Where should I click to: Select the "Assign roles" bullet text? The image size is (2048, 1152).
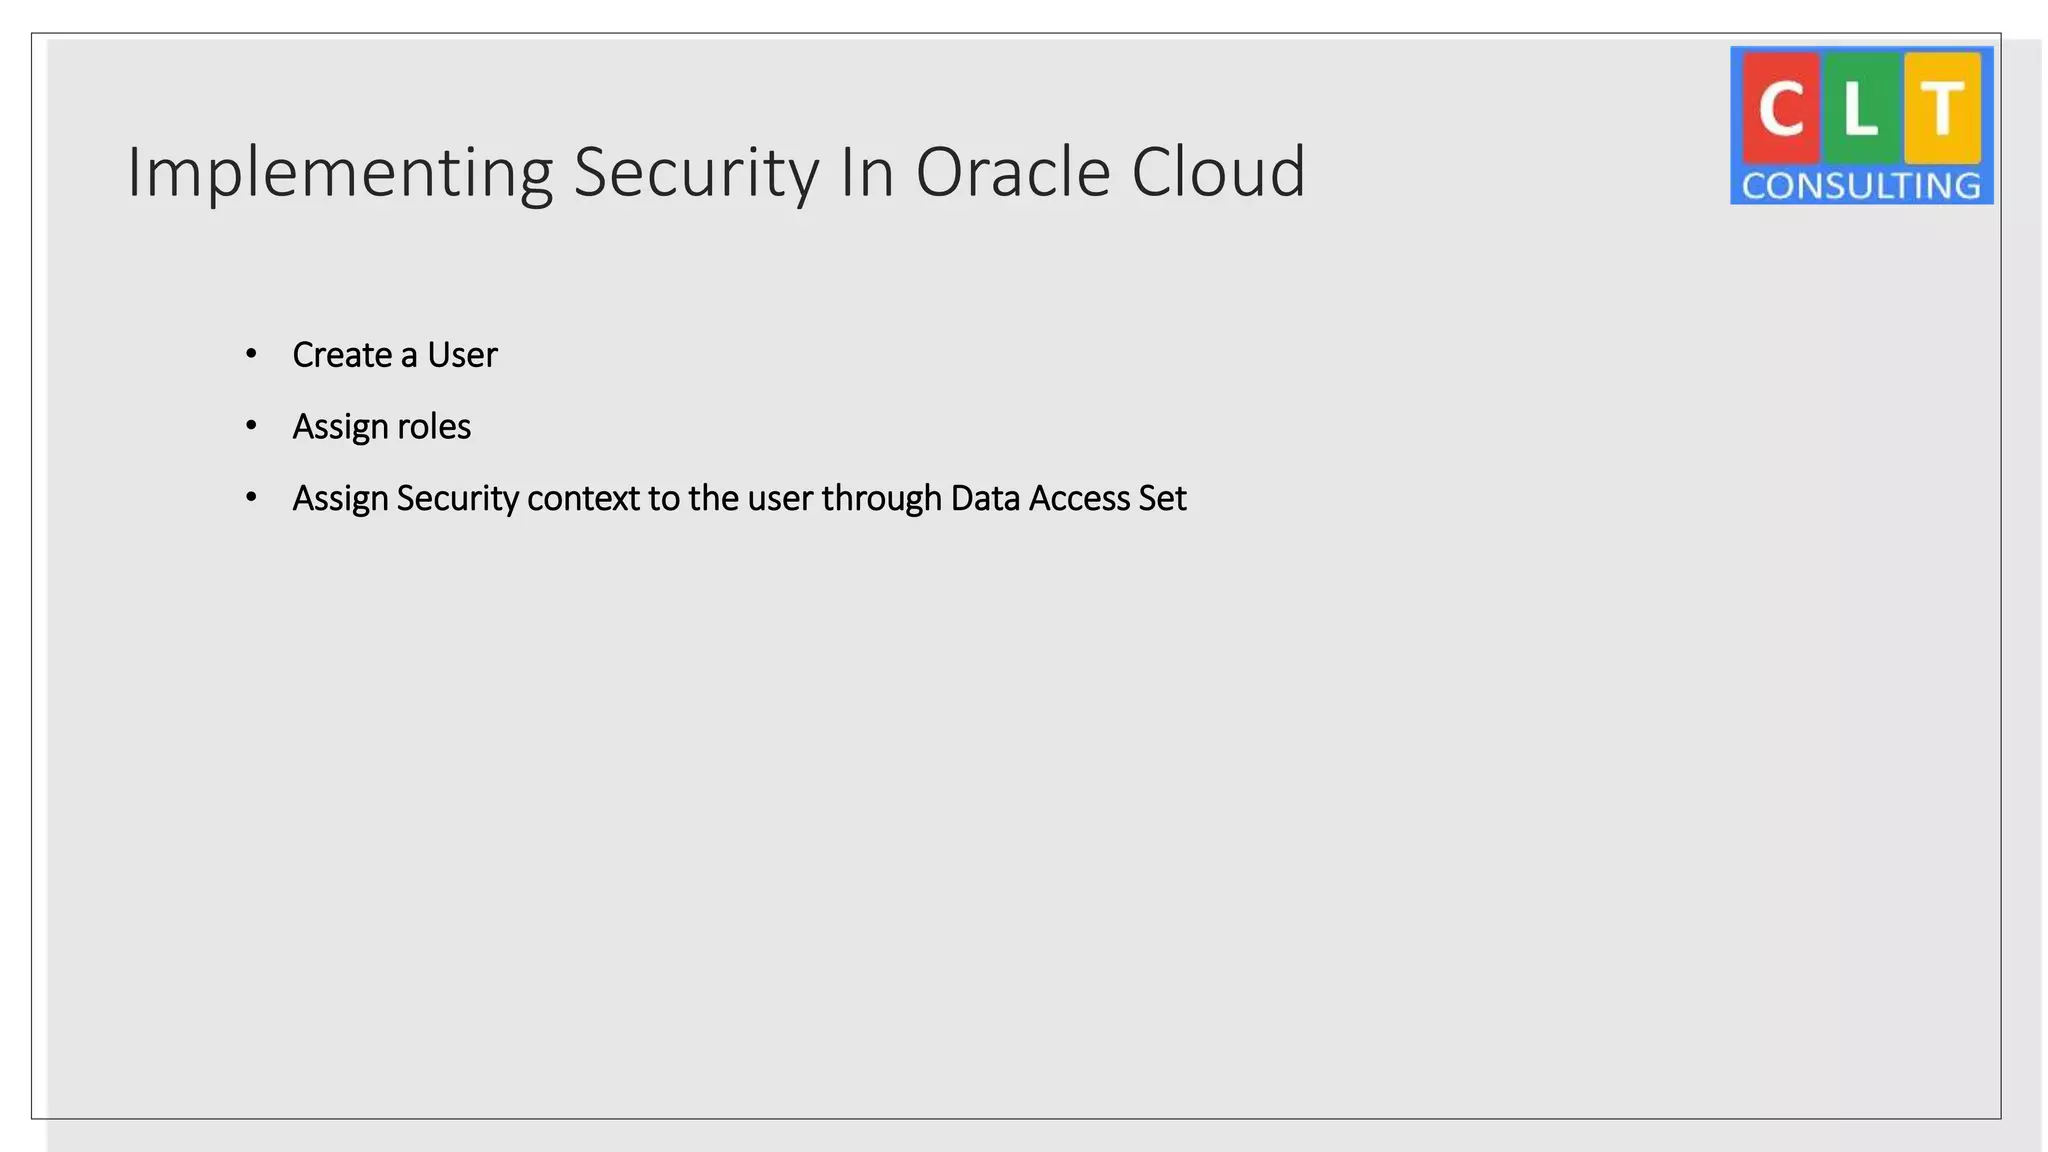coord(381,427)
